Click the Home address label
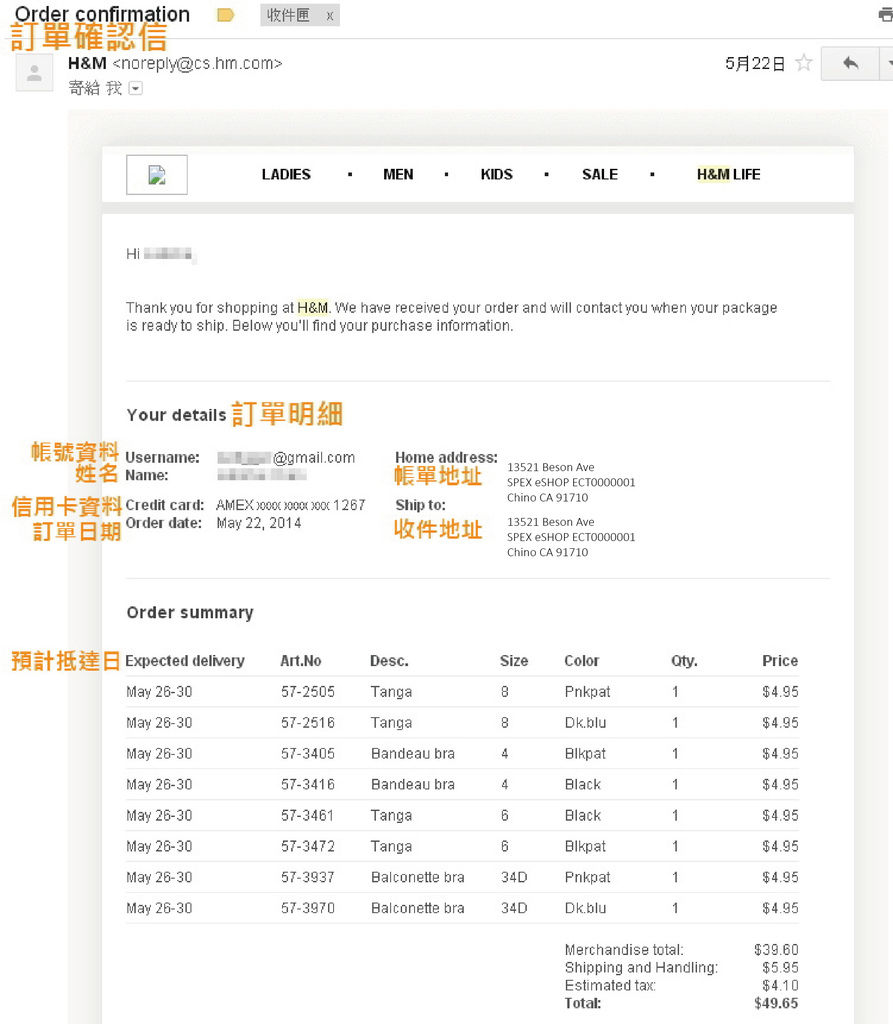This screenshot has width=893, height=1024. [x=446, y=457]
